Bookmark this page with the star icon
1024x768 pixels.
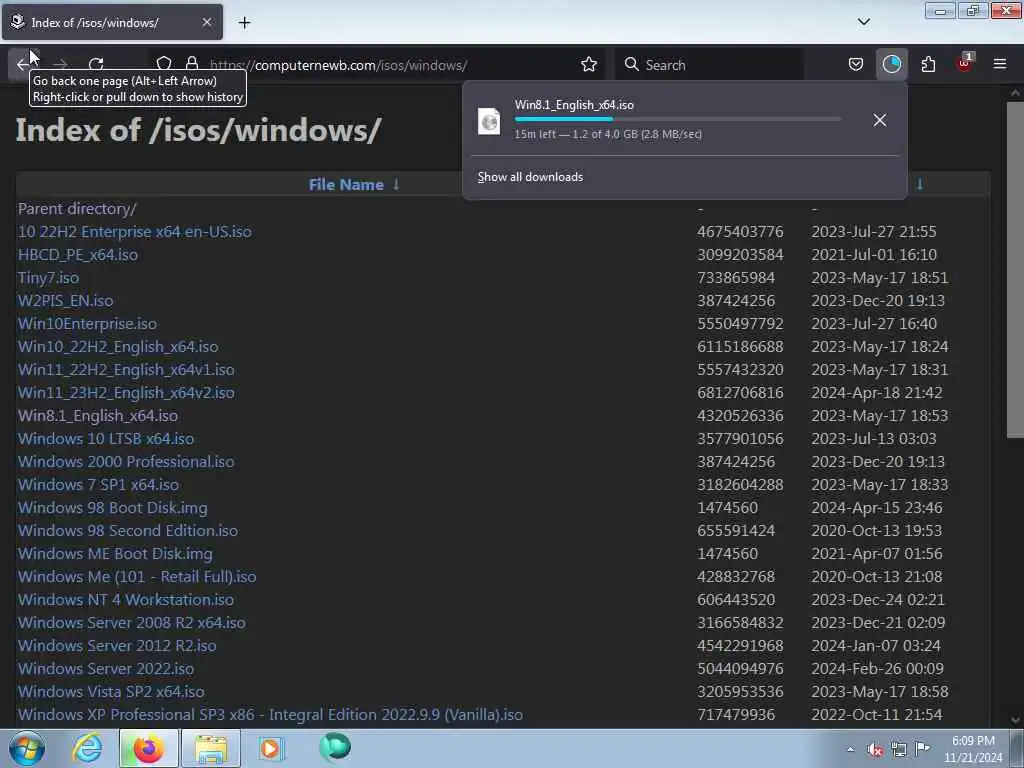coord(588,64)
